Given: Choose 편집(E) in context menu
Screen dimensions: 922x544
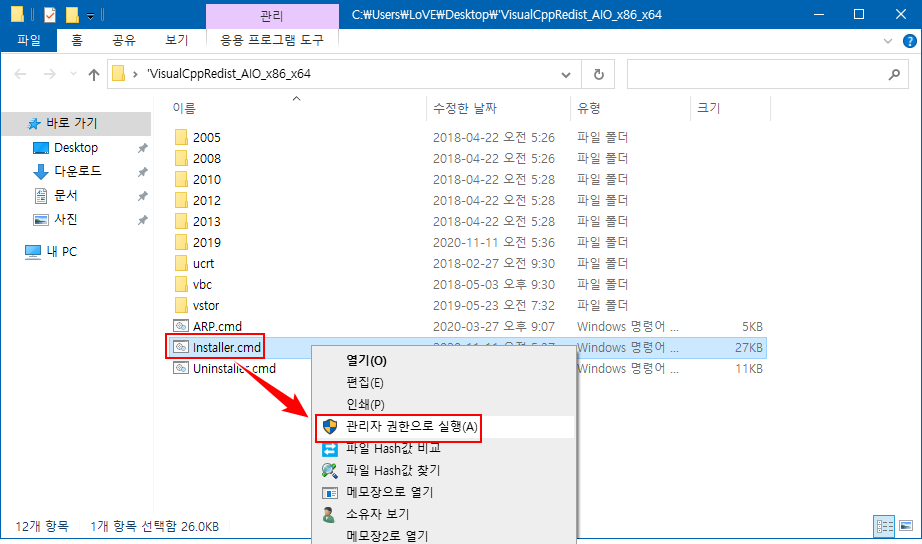Looking at the screenshot, I should pos(444,383).
